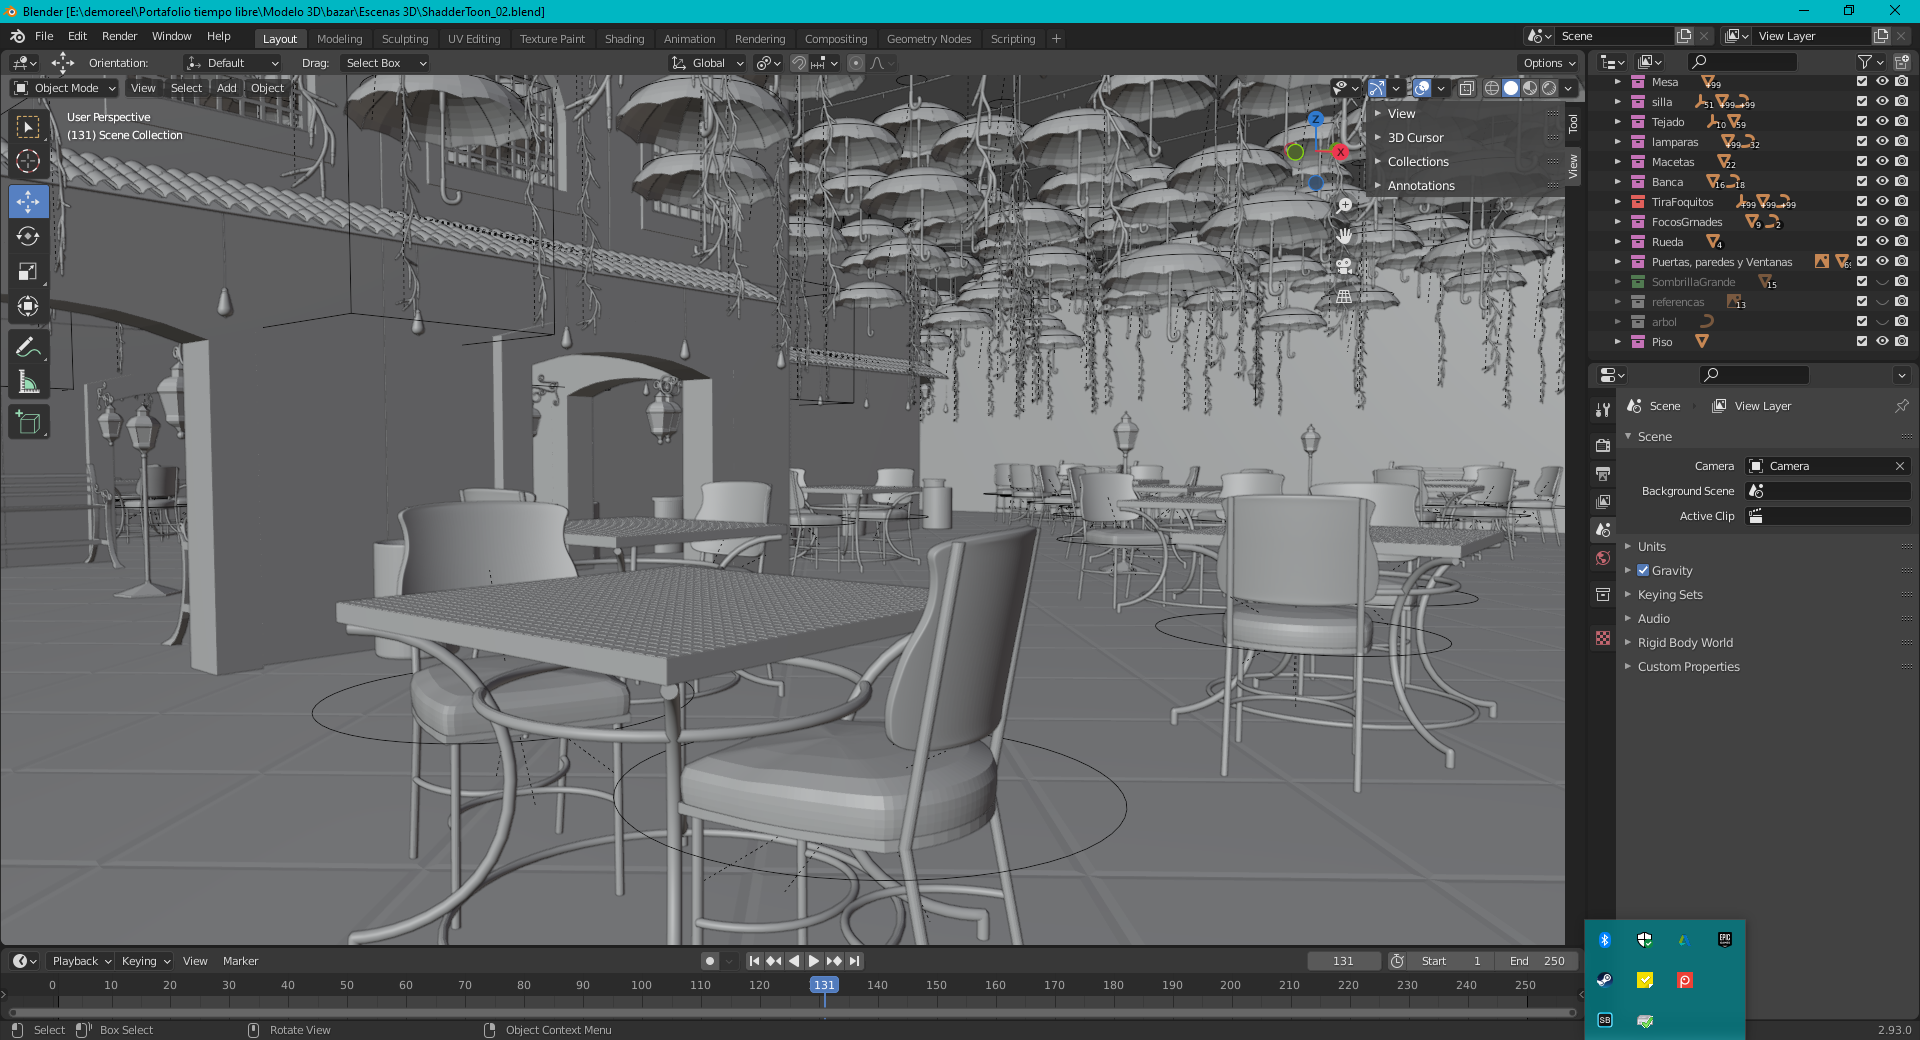Click frame 200 on the timeline ruler

tap(1230, 985)
